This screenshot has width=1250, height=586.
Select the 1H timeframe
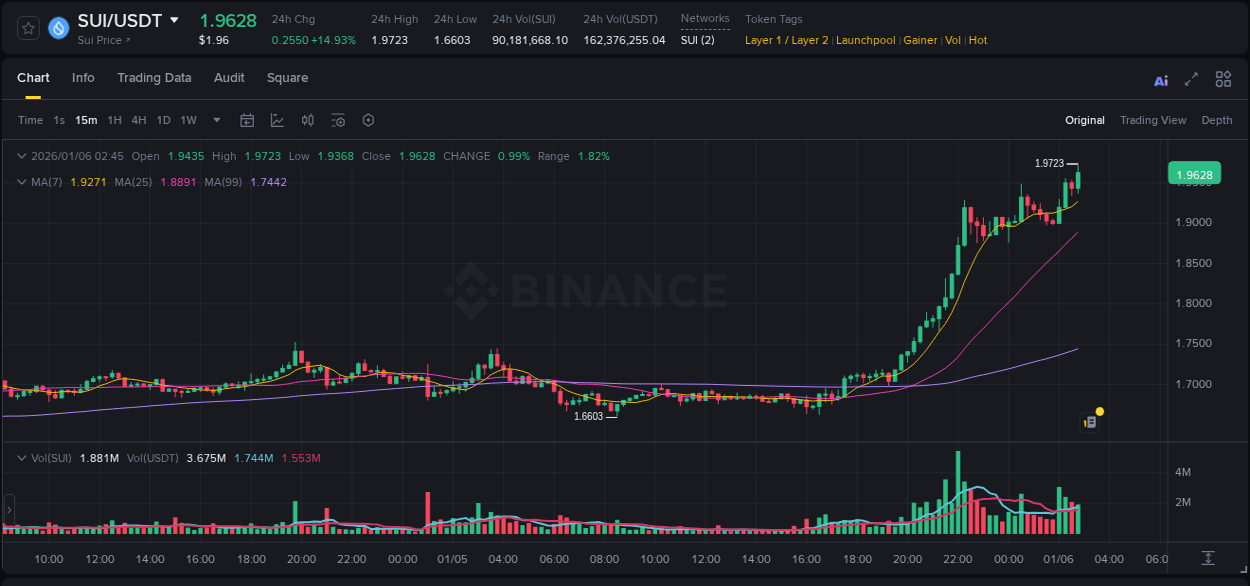[x=114, y=120]
